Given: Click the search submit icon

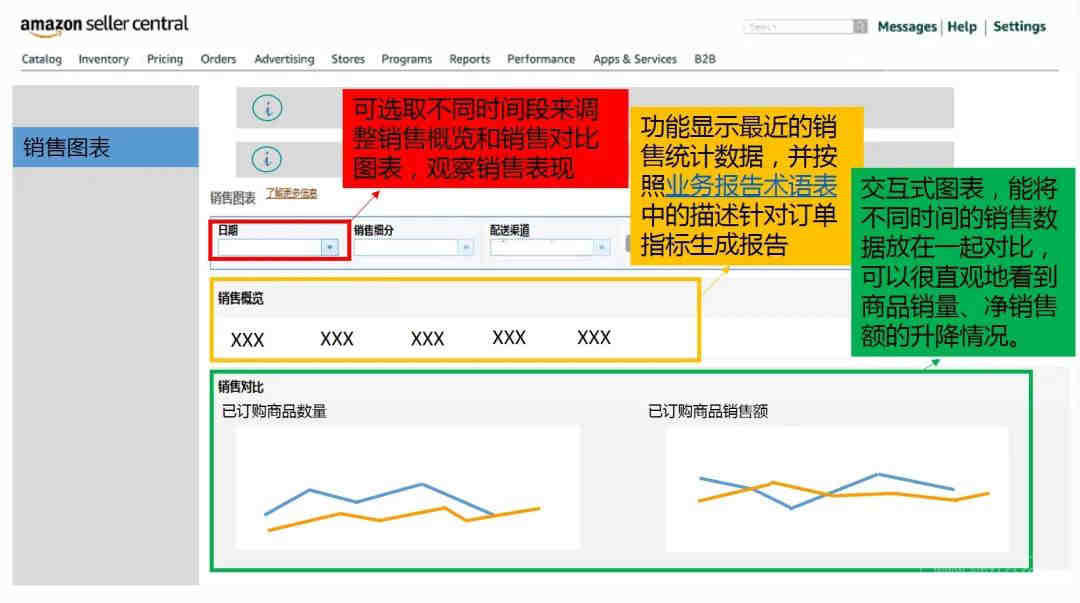Looking at the screenshot, I should [860, 27].
